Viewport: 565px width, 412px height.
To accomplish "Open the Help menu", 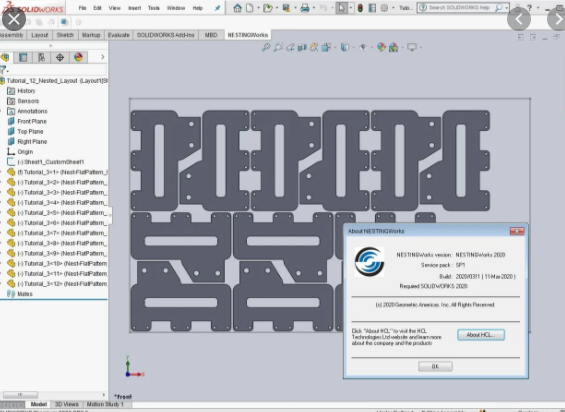I will click(197, 8).
